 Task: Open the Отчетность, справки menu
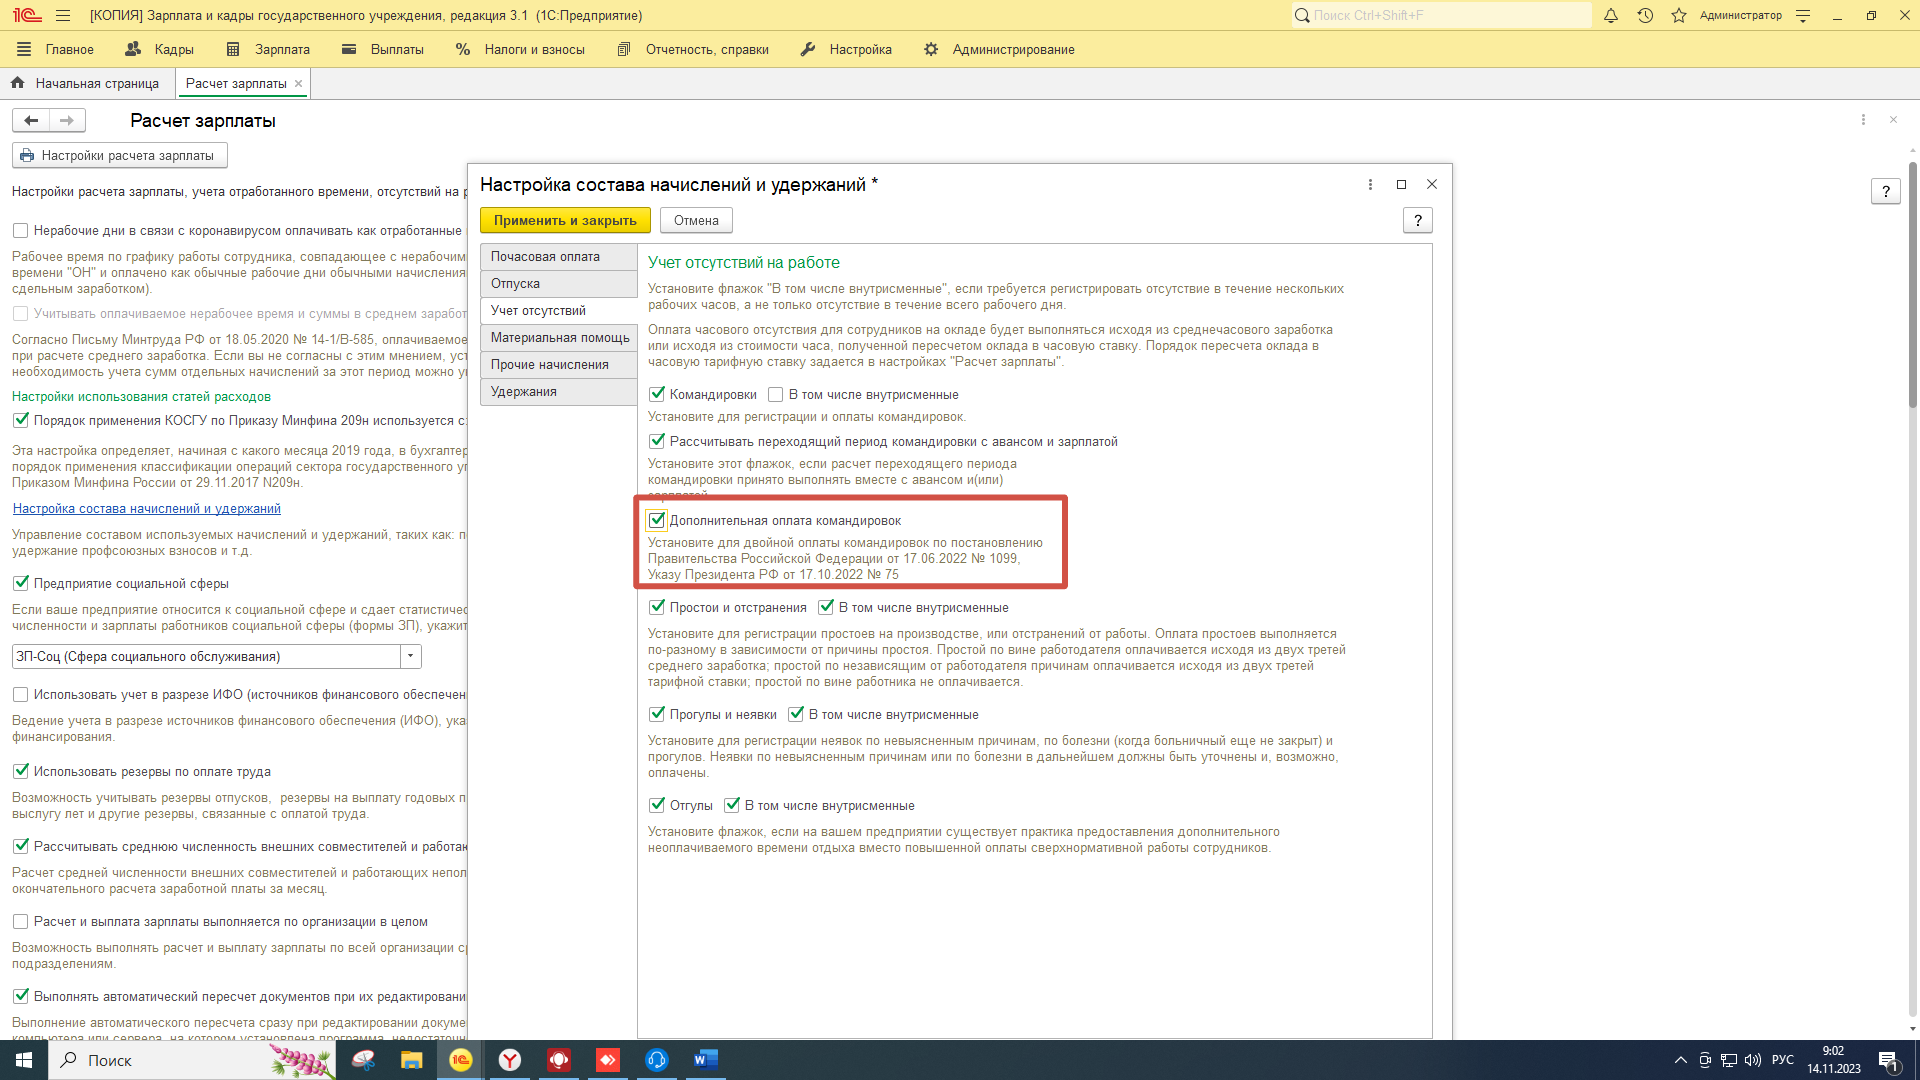693,49
